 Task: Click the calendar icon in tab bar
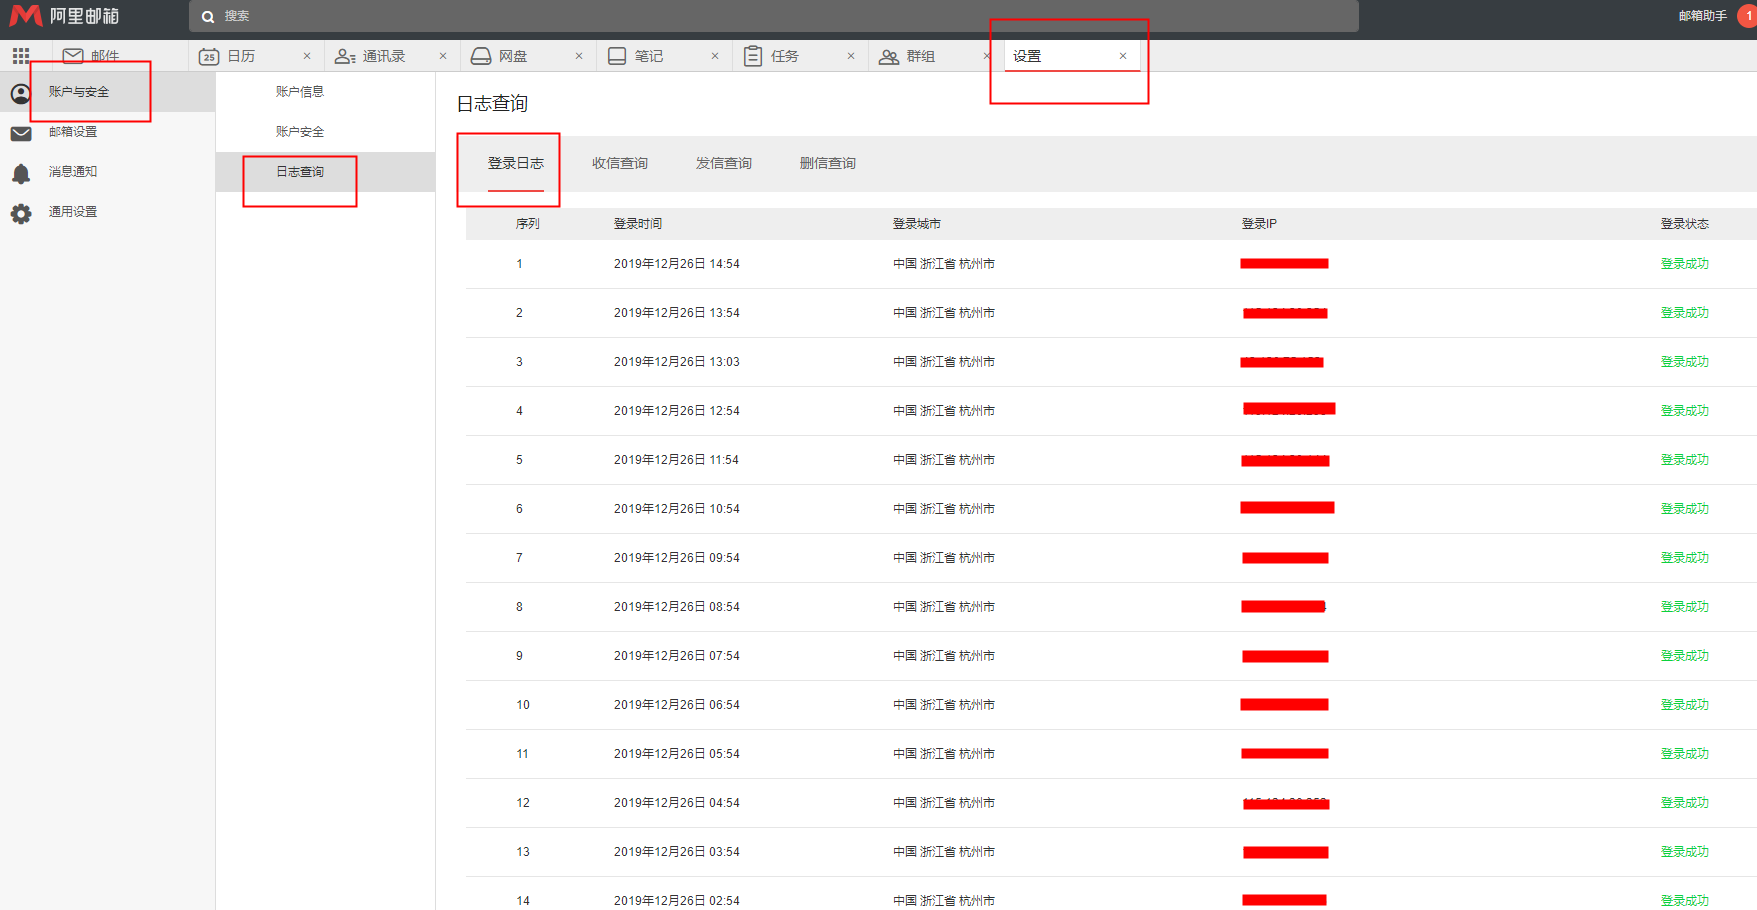pyautogui.click(x=209, y=57)
